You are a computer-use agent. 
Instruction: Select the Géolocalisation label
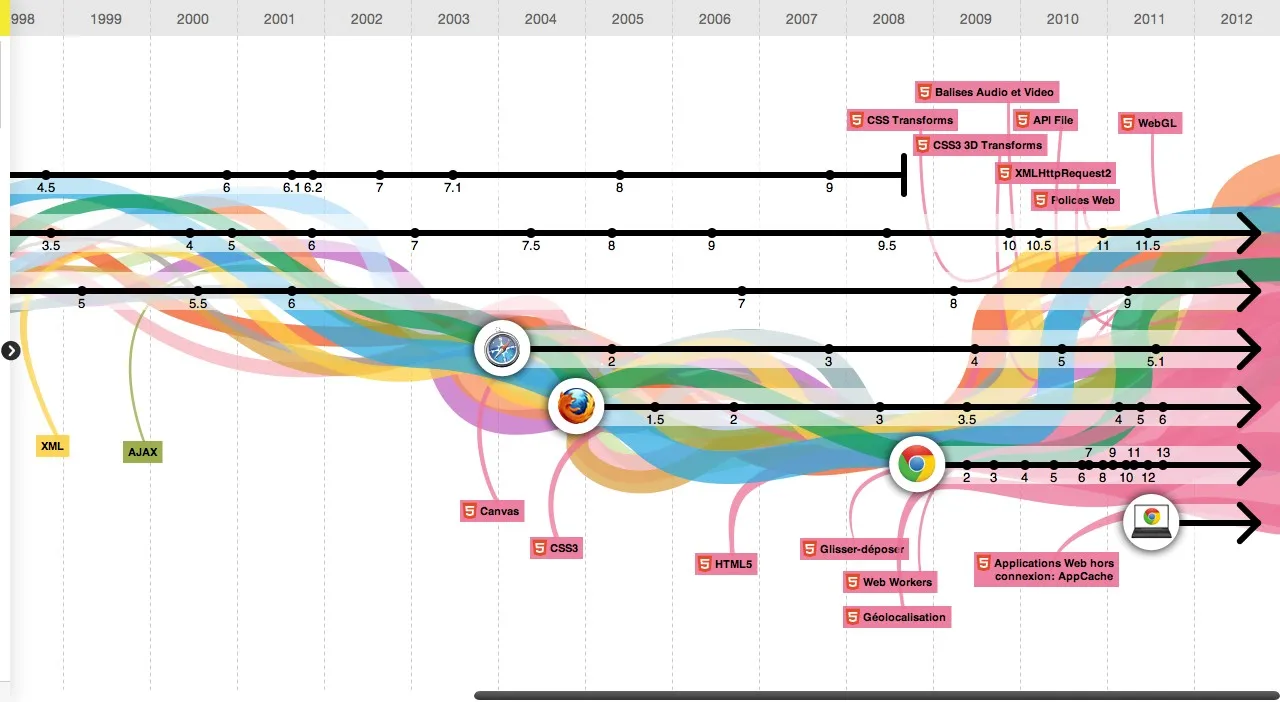(897, 617)
